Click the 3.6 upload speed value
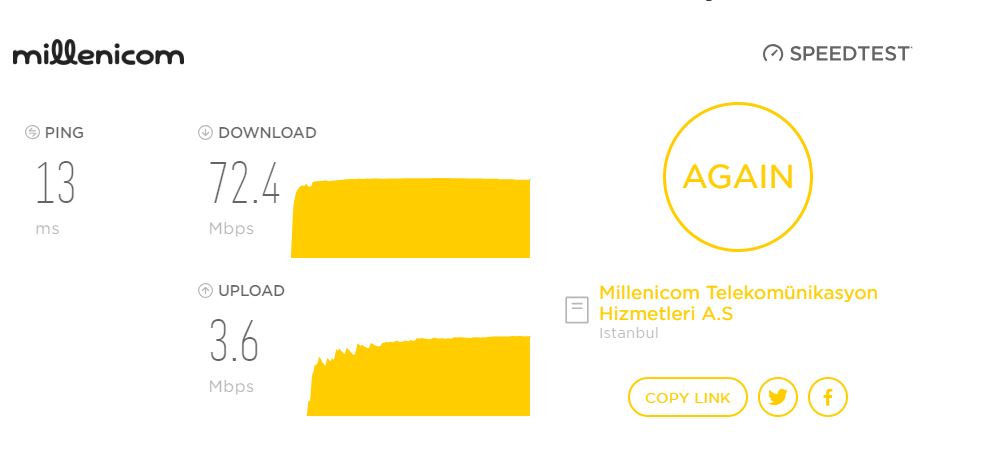992x460 pixels. click(x=233, y=340)
